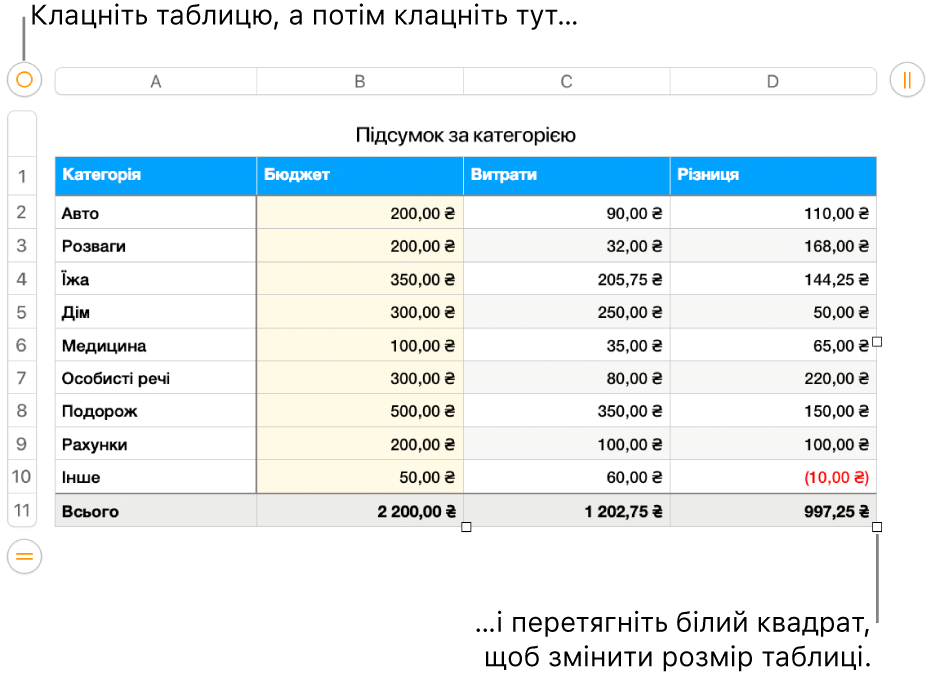Click the table select handle circle icon
Viewport: 931px width, 678px height.
[24, 80]
